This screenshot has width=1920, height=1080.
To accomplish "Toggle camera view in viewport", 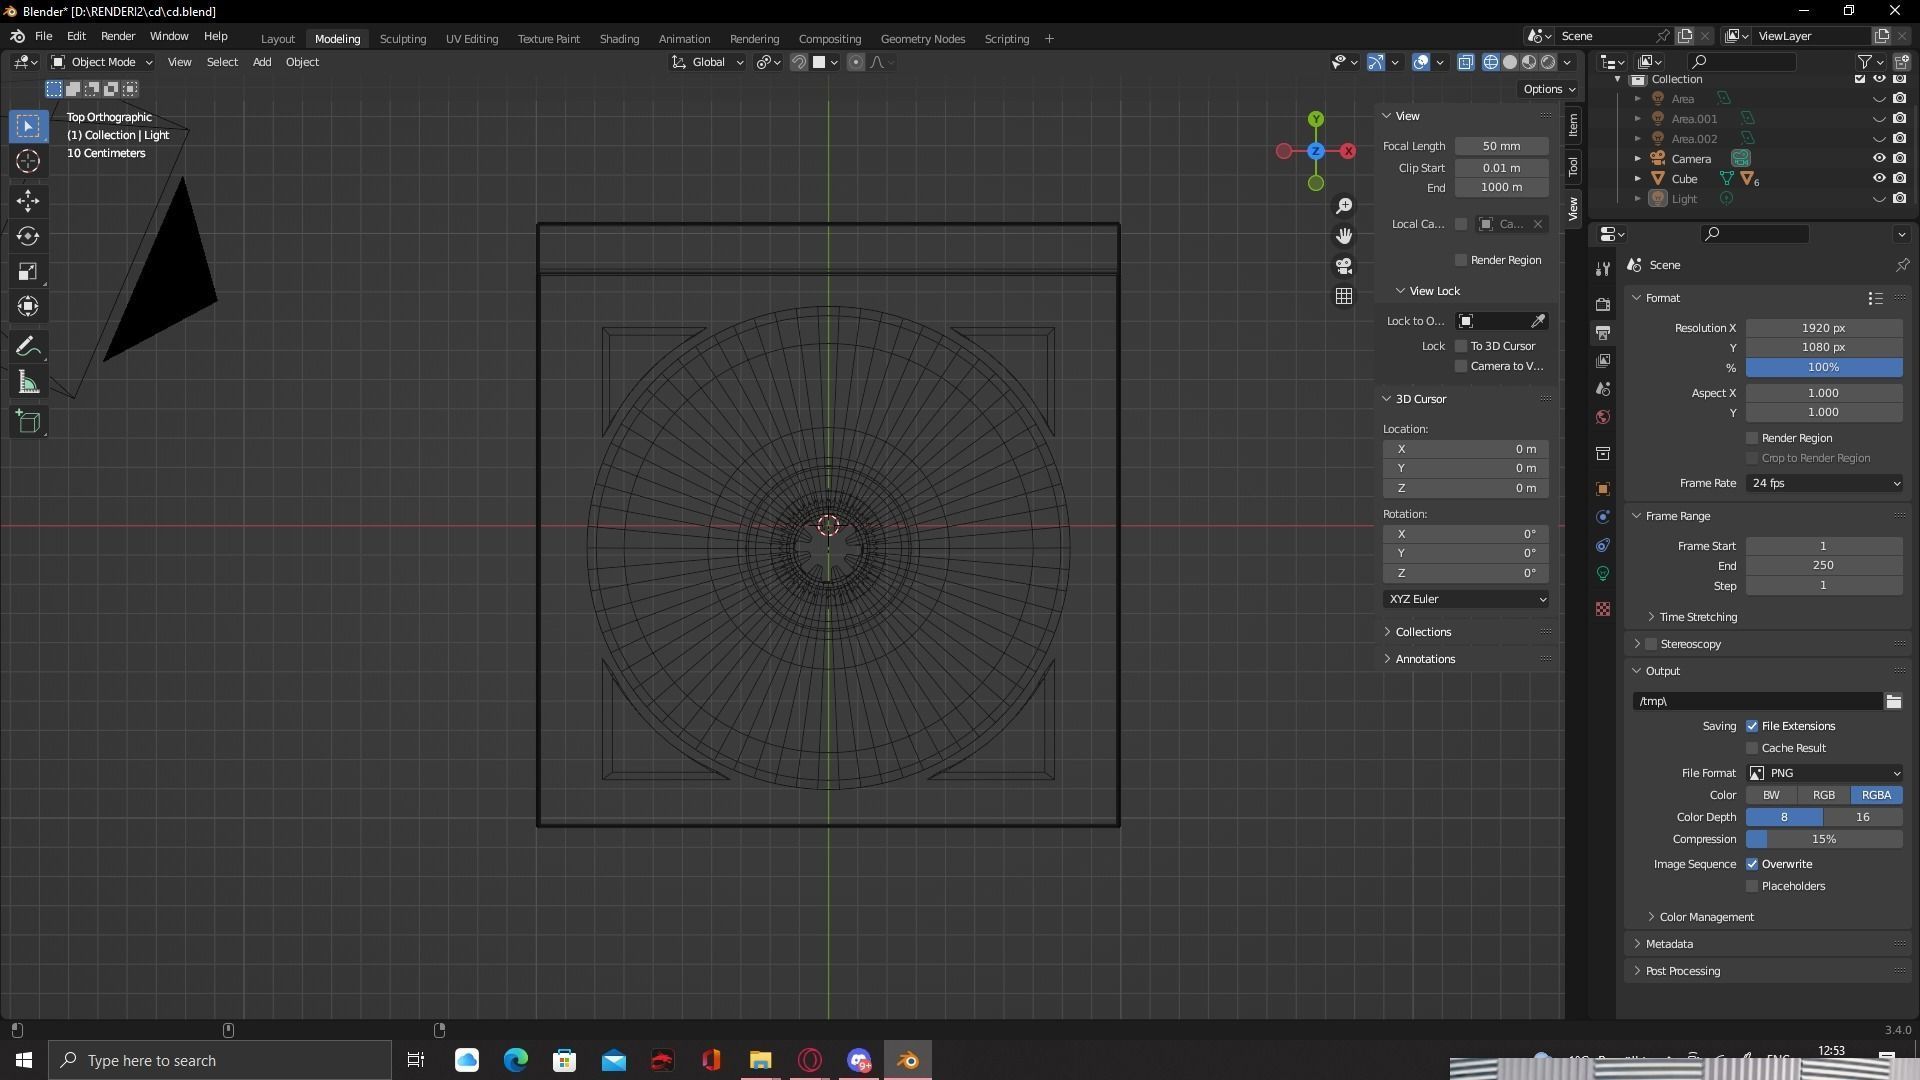I will click(1344, 266).
